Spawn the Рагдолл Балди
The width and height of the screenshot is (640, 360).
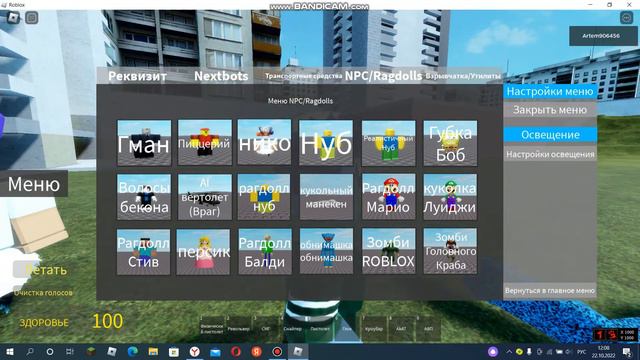(265, 251)
